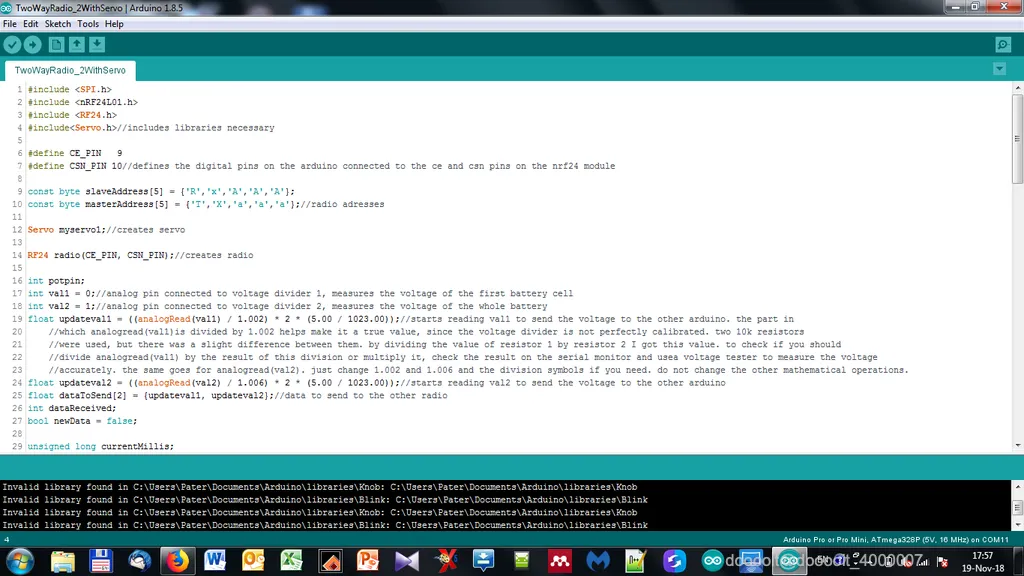Screen dimensions: 1024x576
Task: Open a sketch with the Open arrow icon
Action: pyautogui.click(x=76, y=44)
